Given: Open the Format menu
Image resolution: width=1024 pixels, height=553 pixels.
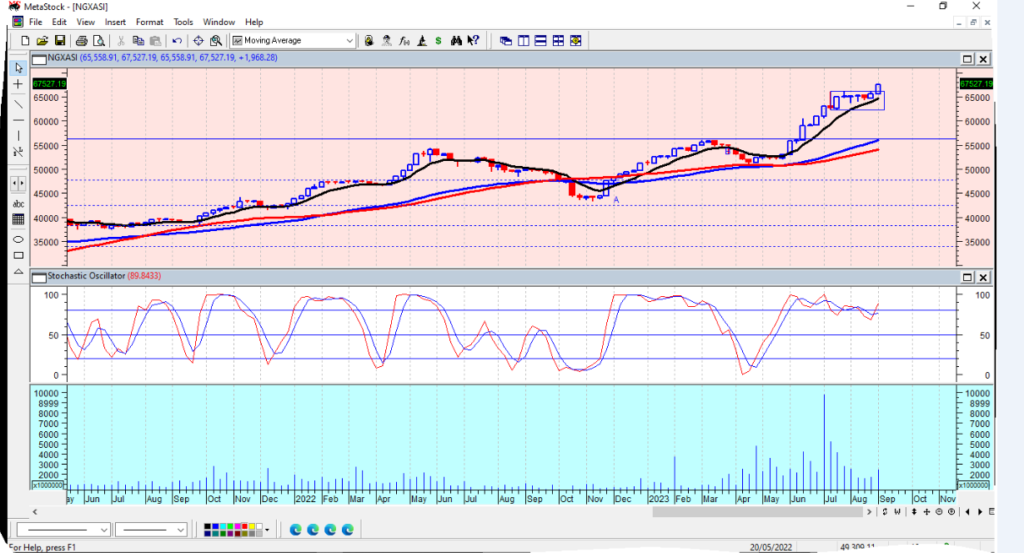Looking at the screenshot, I should tap(149, 21).
